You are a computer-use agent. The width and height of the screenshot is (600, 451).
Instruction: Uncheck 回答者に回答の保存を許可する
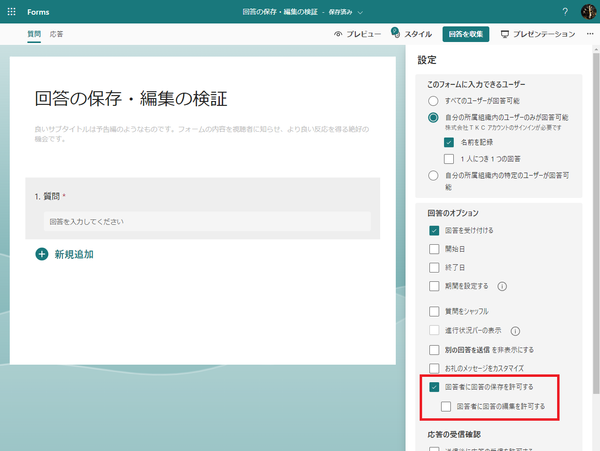(x=434, y=387)
